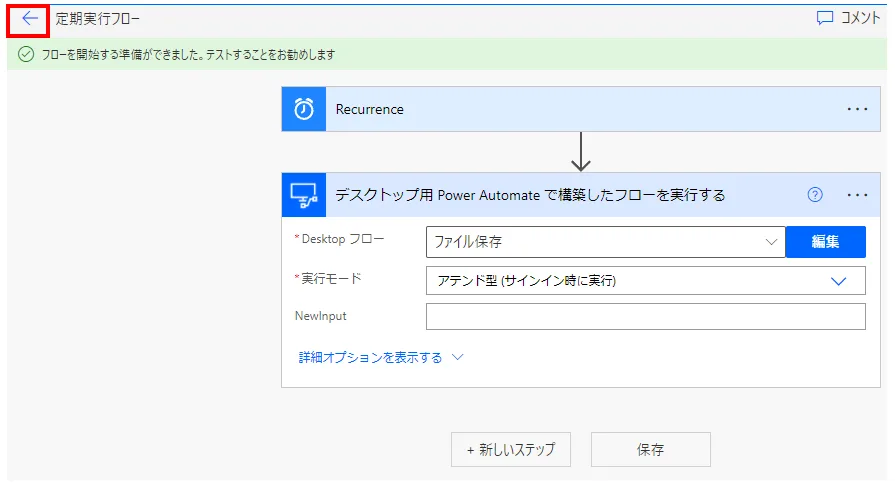Image resolution: width=895 pixels, height=484 pixels.
Task: Click the 定期実行フロー flow title
Action: pos(98,18)
